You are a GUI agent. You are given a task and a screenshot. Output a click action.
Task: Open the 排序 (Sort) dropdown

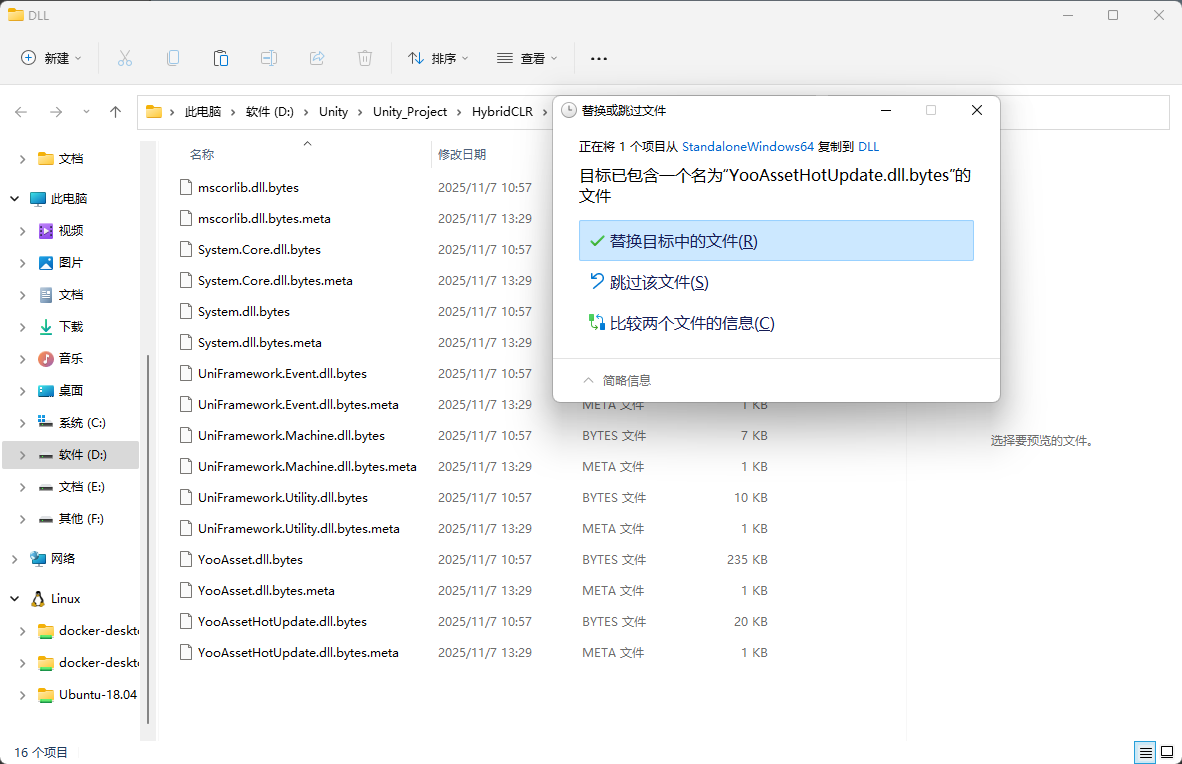tap(438, 58)
